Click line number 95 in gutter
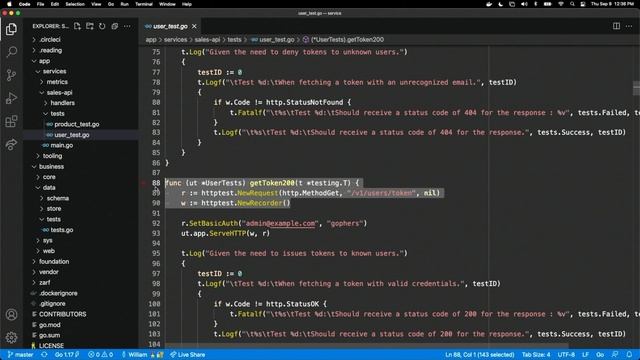The height and width of the screenshot is (360, 640). coord(156,253)
